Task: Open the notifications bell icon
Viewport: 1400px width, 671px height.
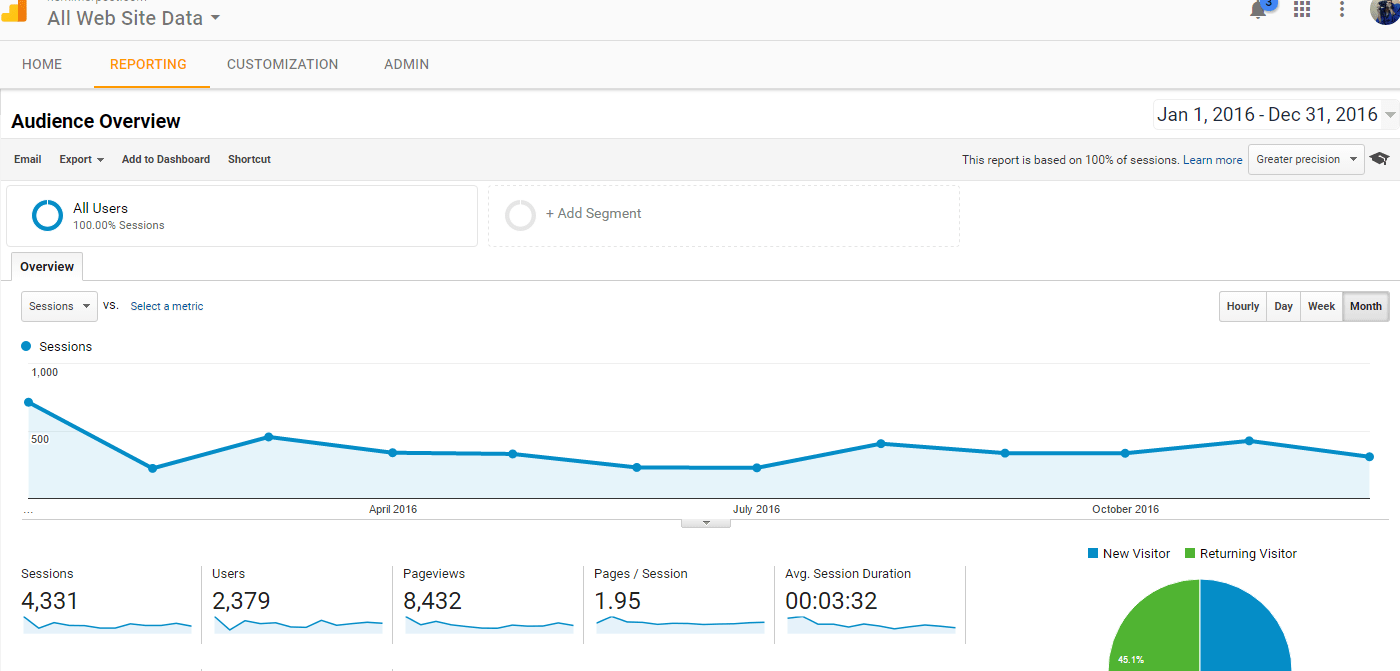Action: 1259,9
